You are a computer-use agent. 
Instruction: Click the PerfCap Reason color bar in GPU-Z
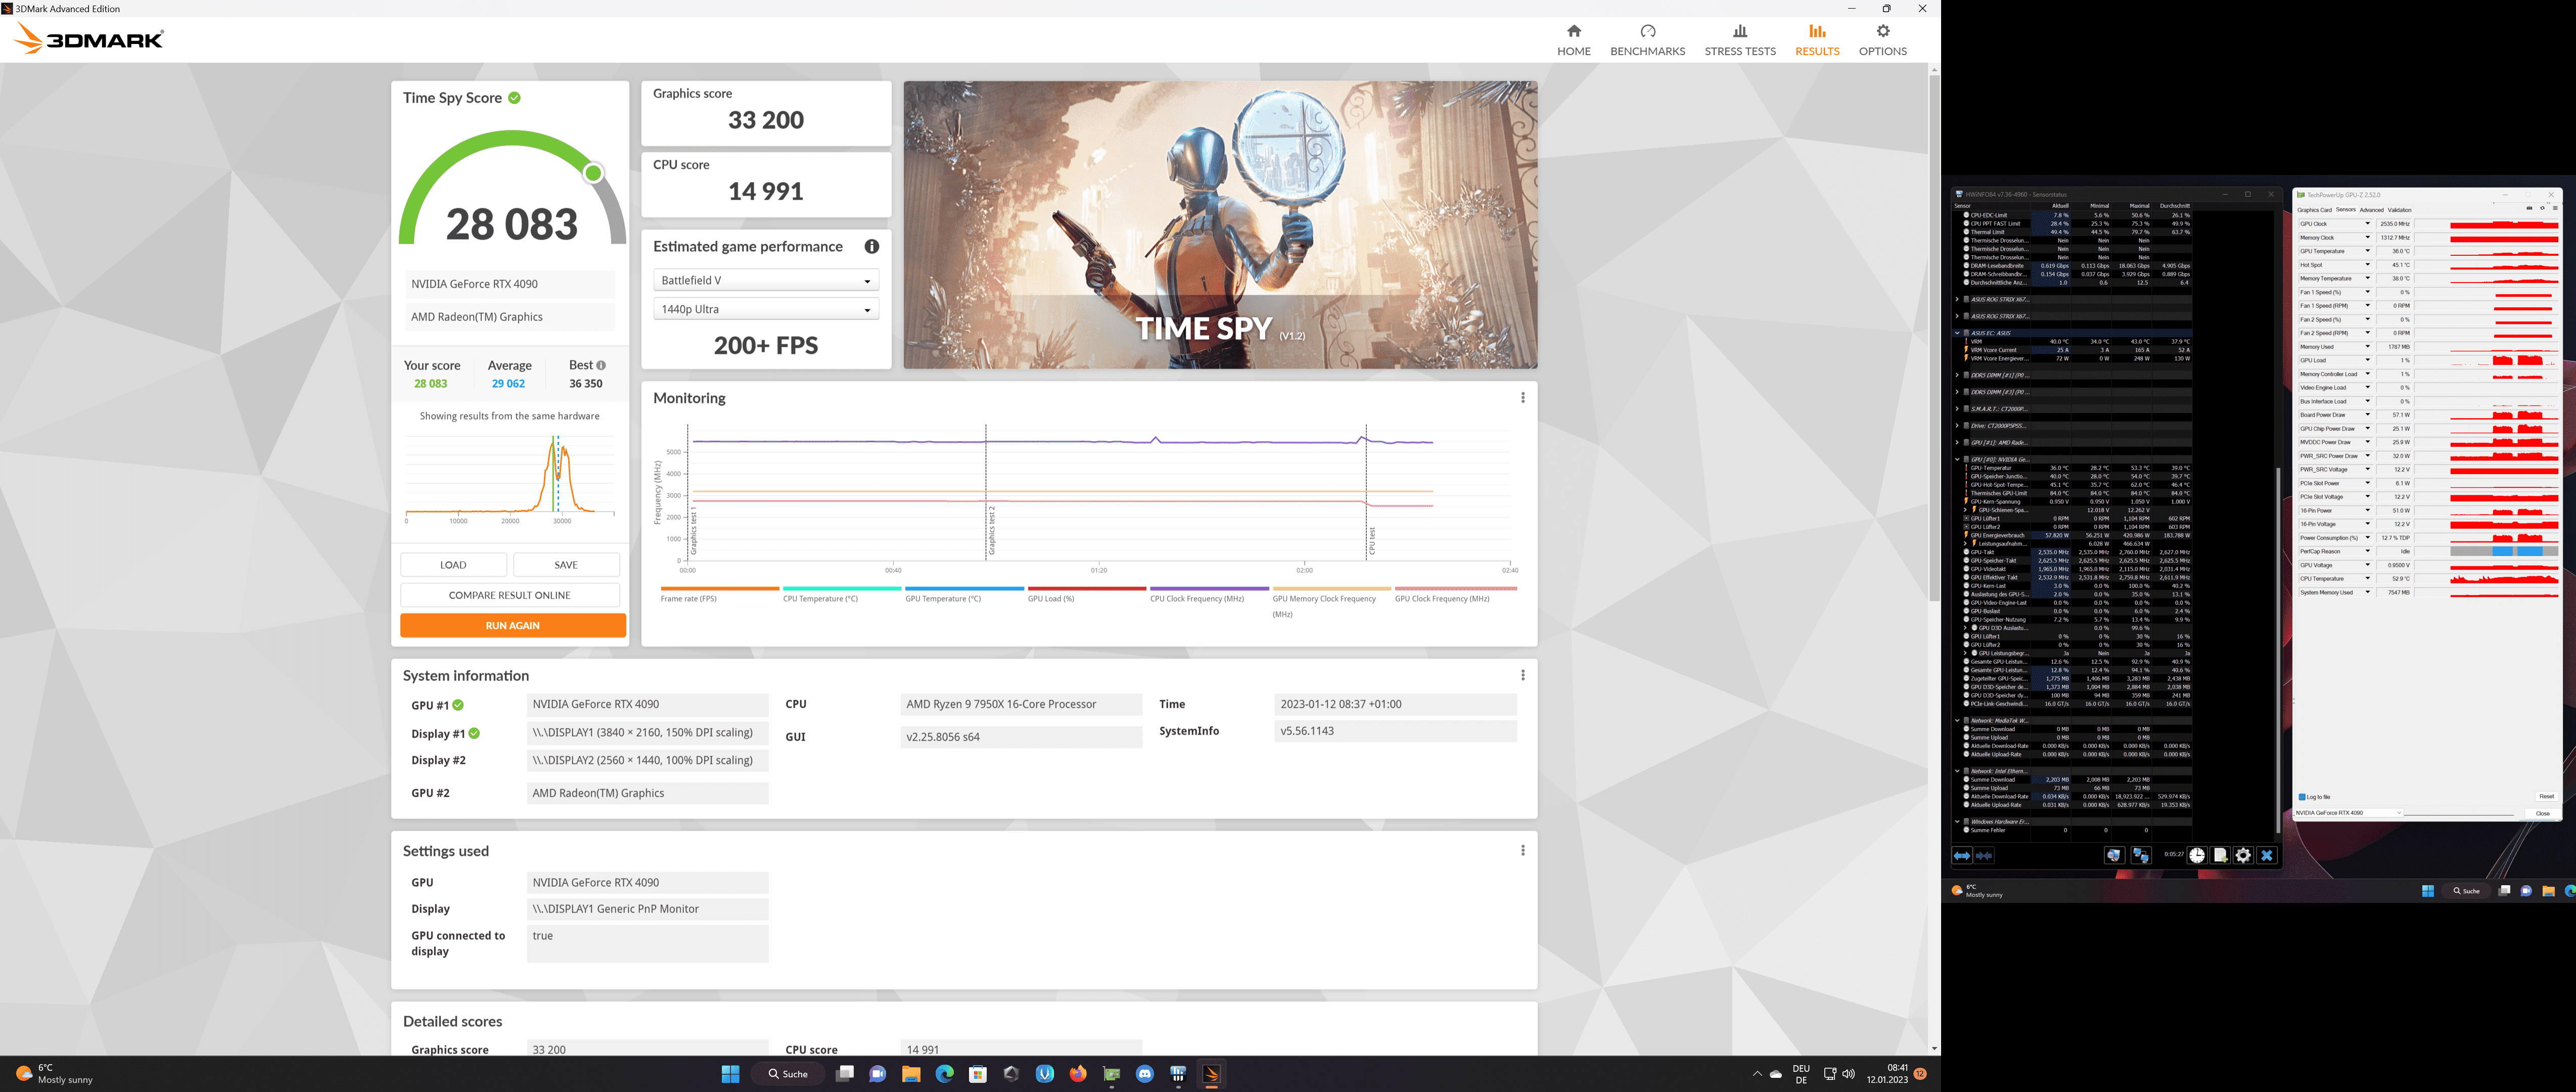[x=2503, y=551]
